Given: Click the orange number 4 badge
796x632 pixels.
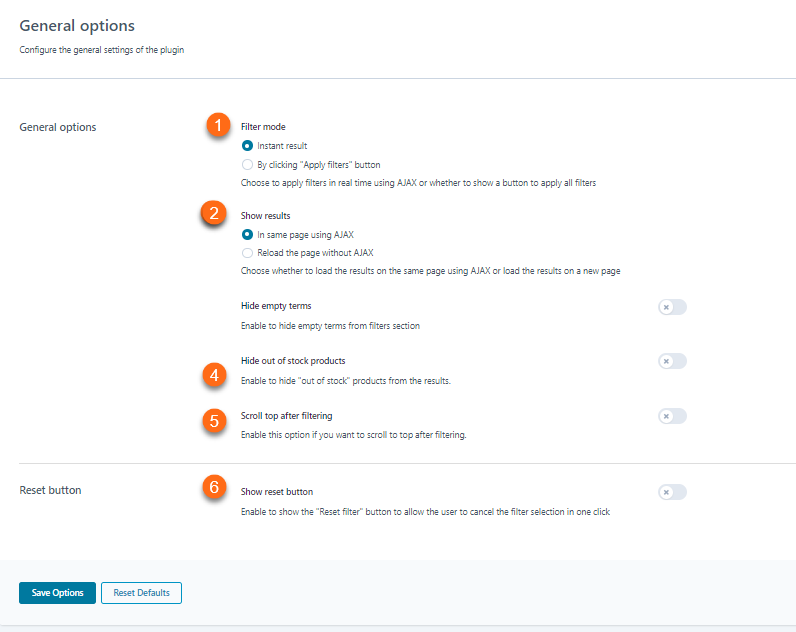Looking at the screenshot, I should pyautogui.click(x=213, y=375).
